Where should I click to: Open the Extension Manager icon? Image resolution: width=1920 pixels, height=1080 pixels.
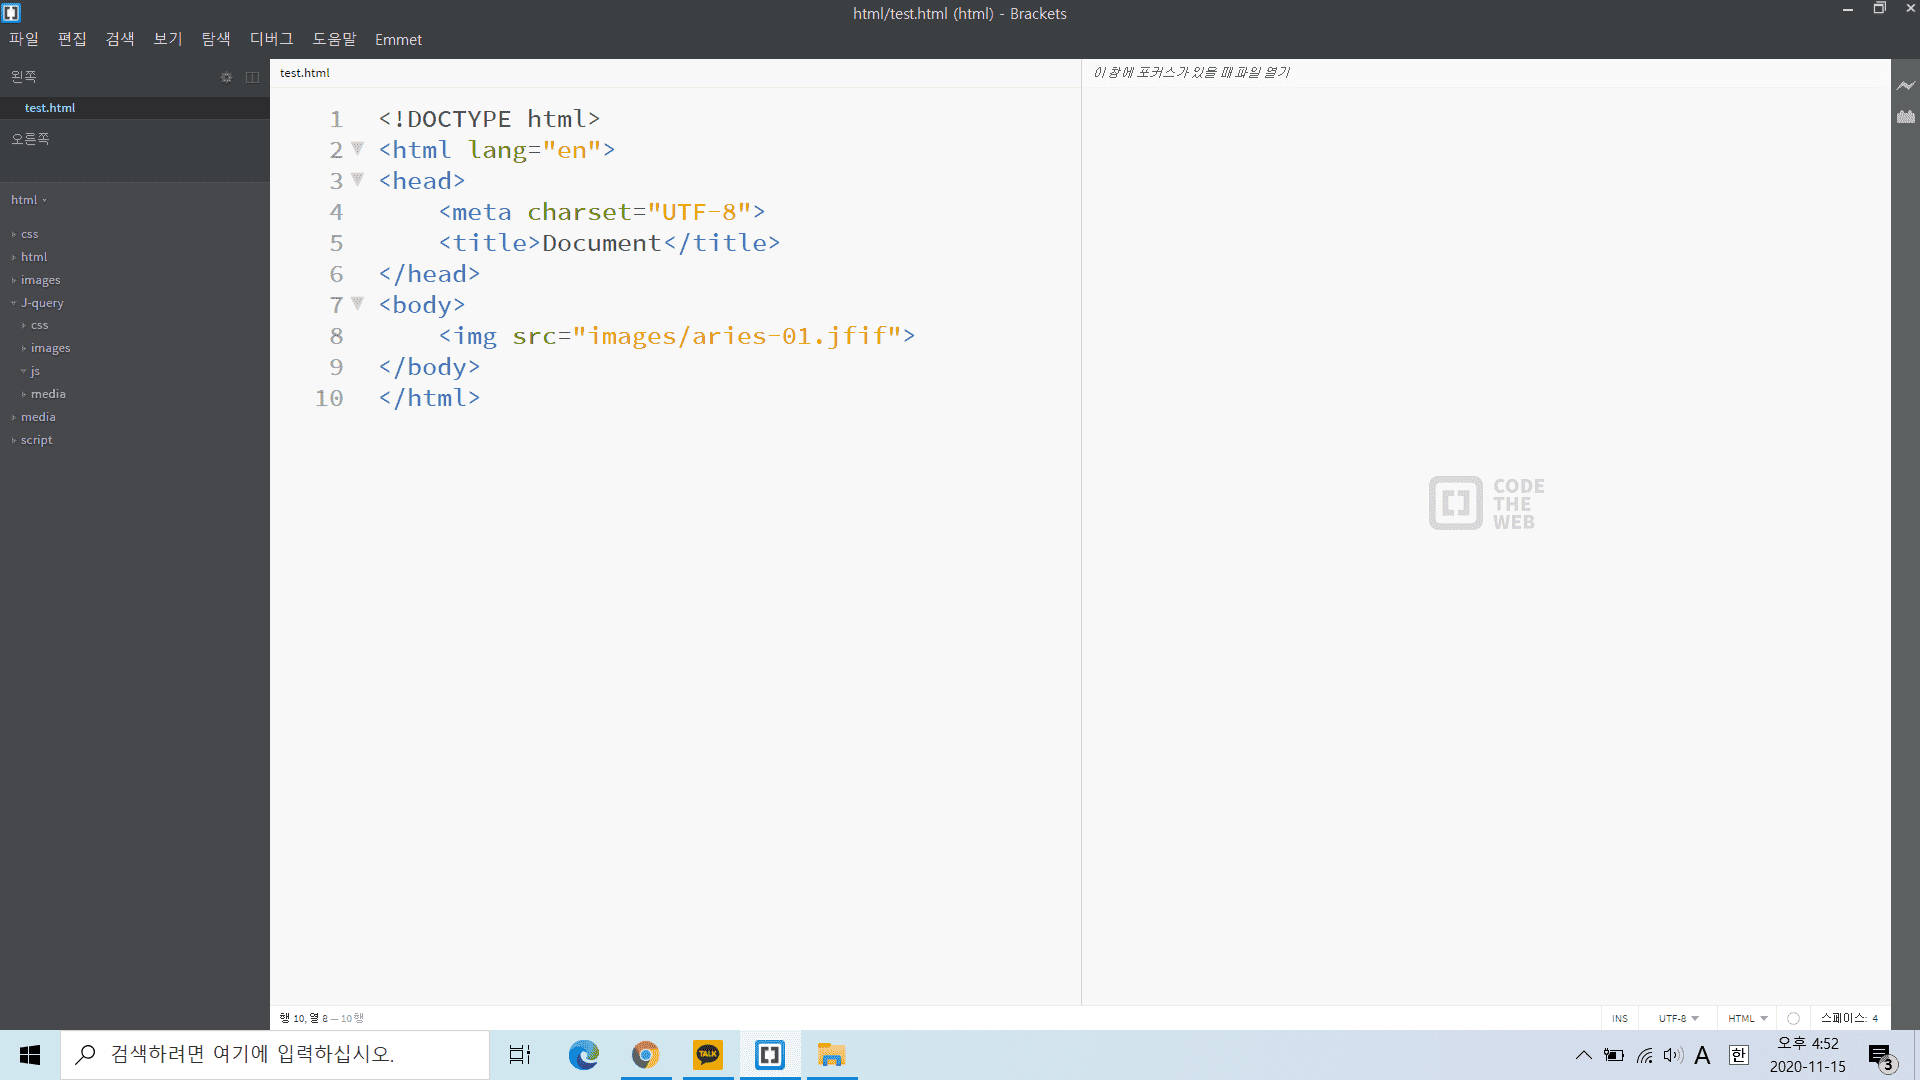[x=1906, y=117]
